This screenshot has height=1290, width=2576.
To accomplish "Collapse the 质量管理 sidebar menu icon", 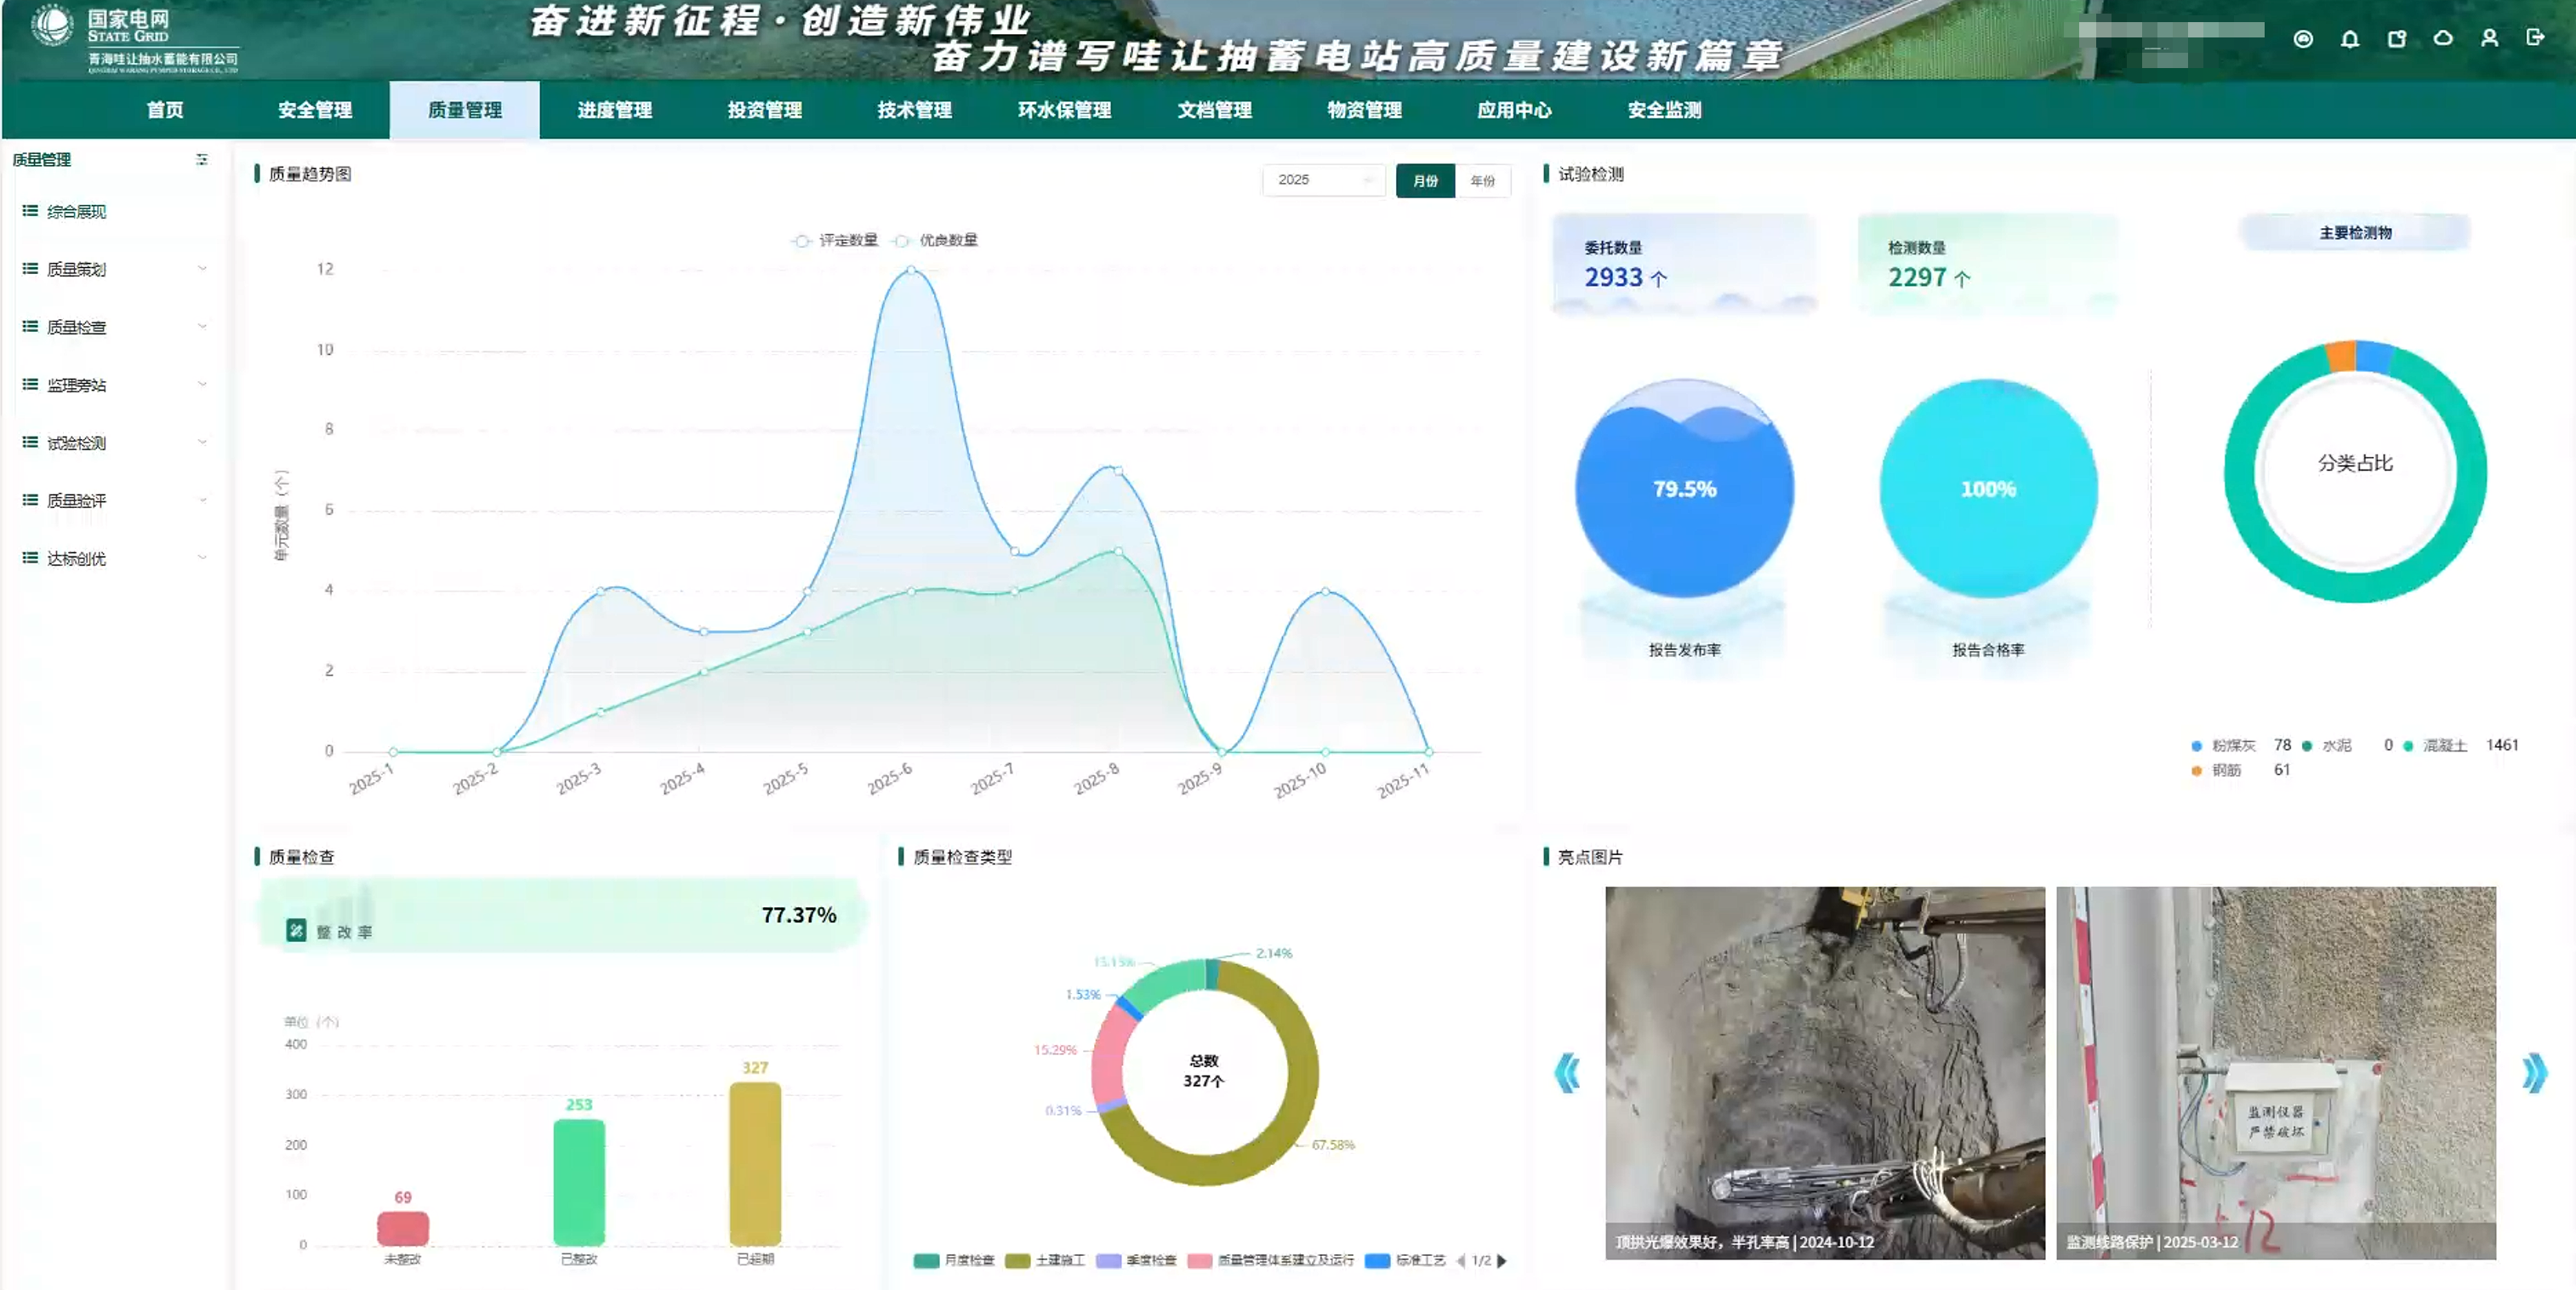I will (x=202, y=160).
